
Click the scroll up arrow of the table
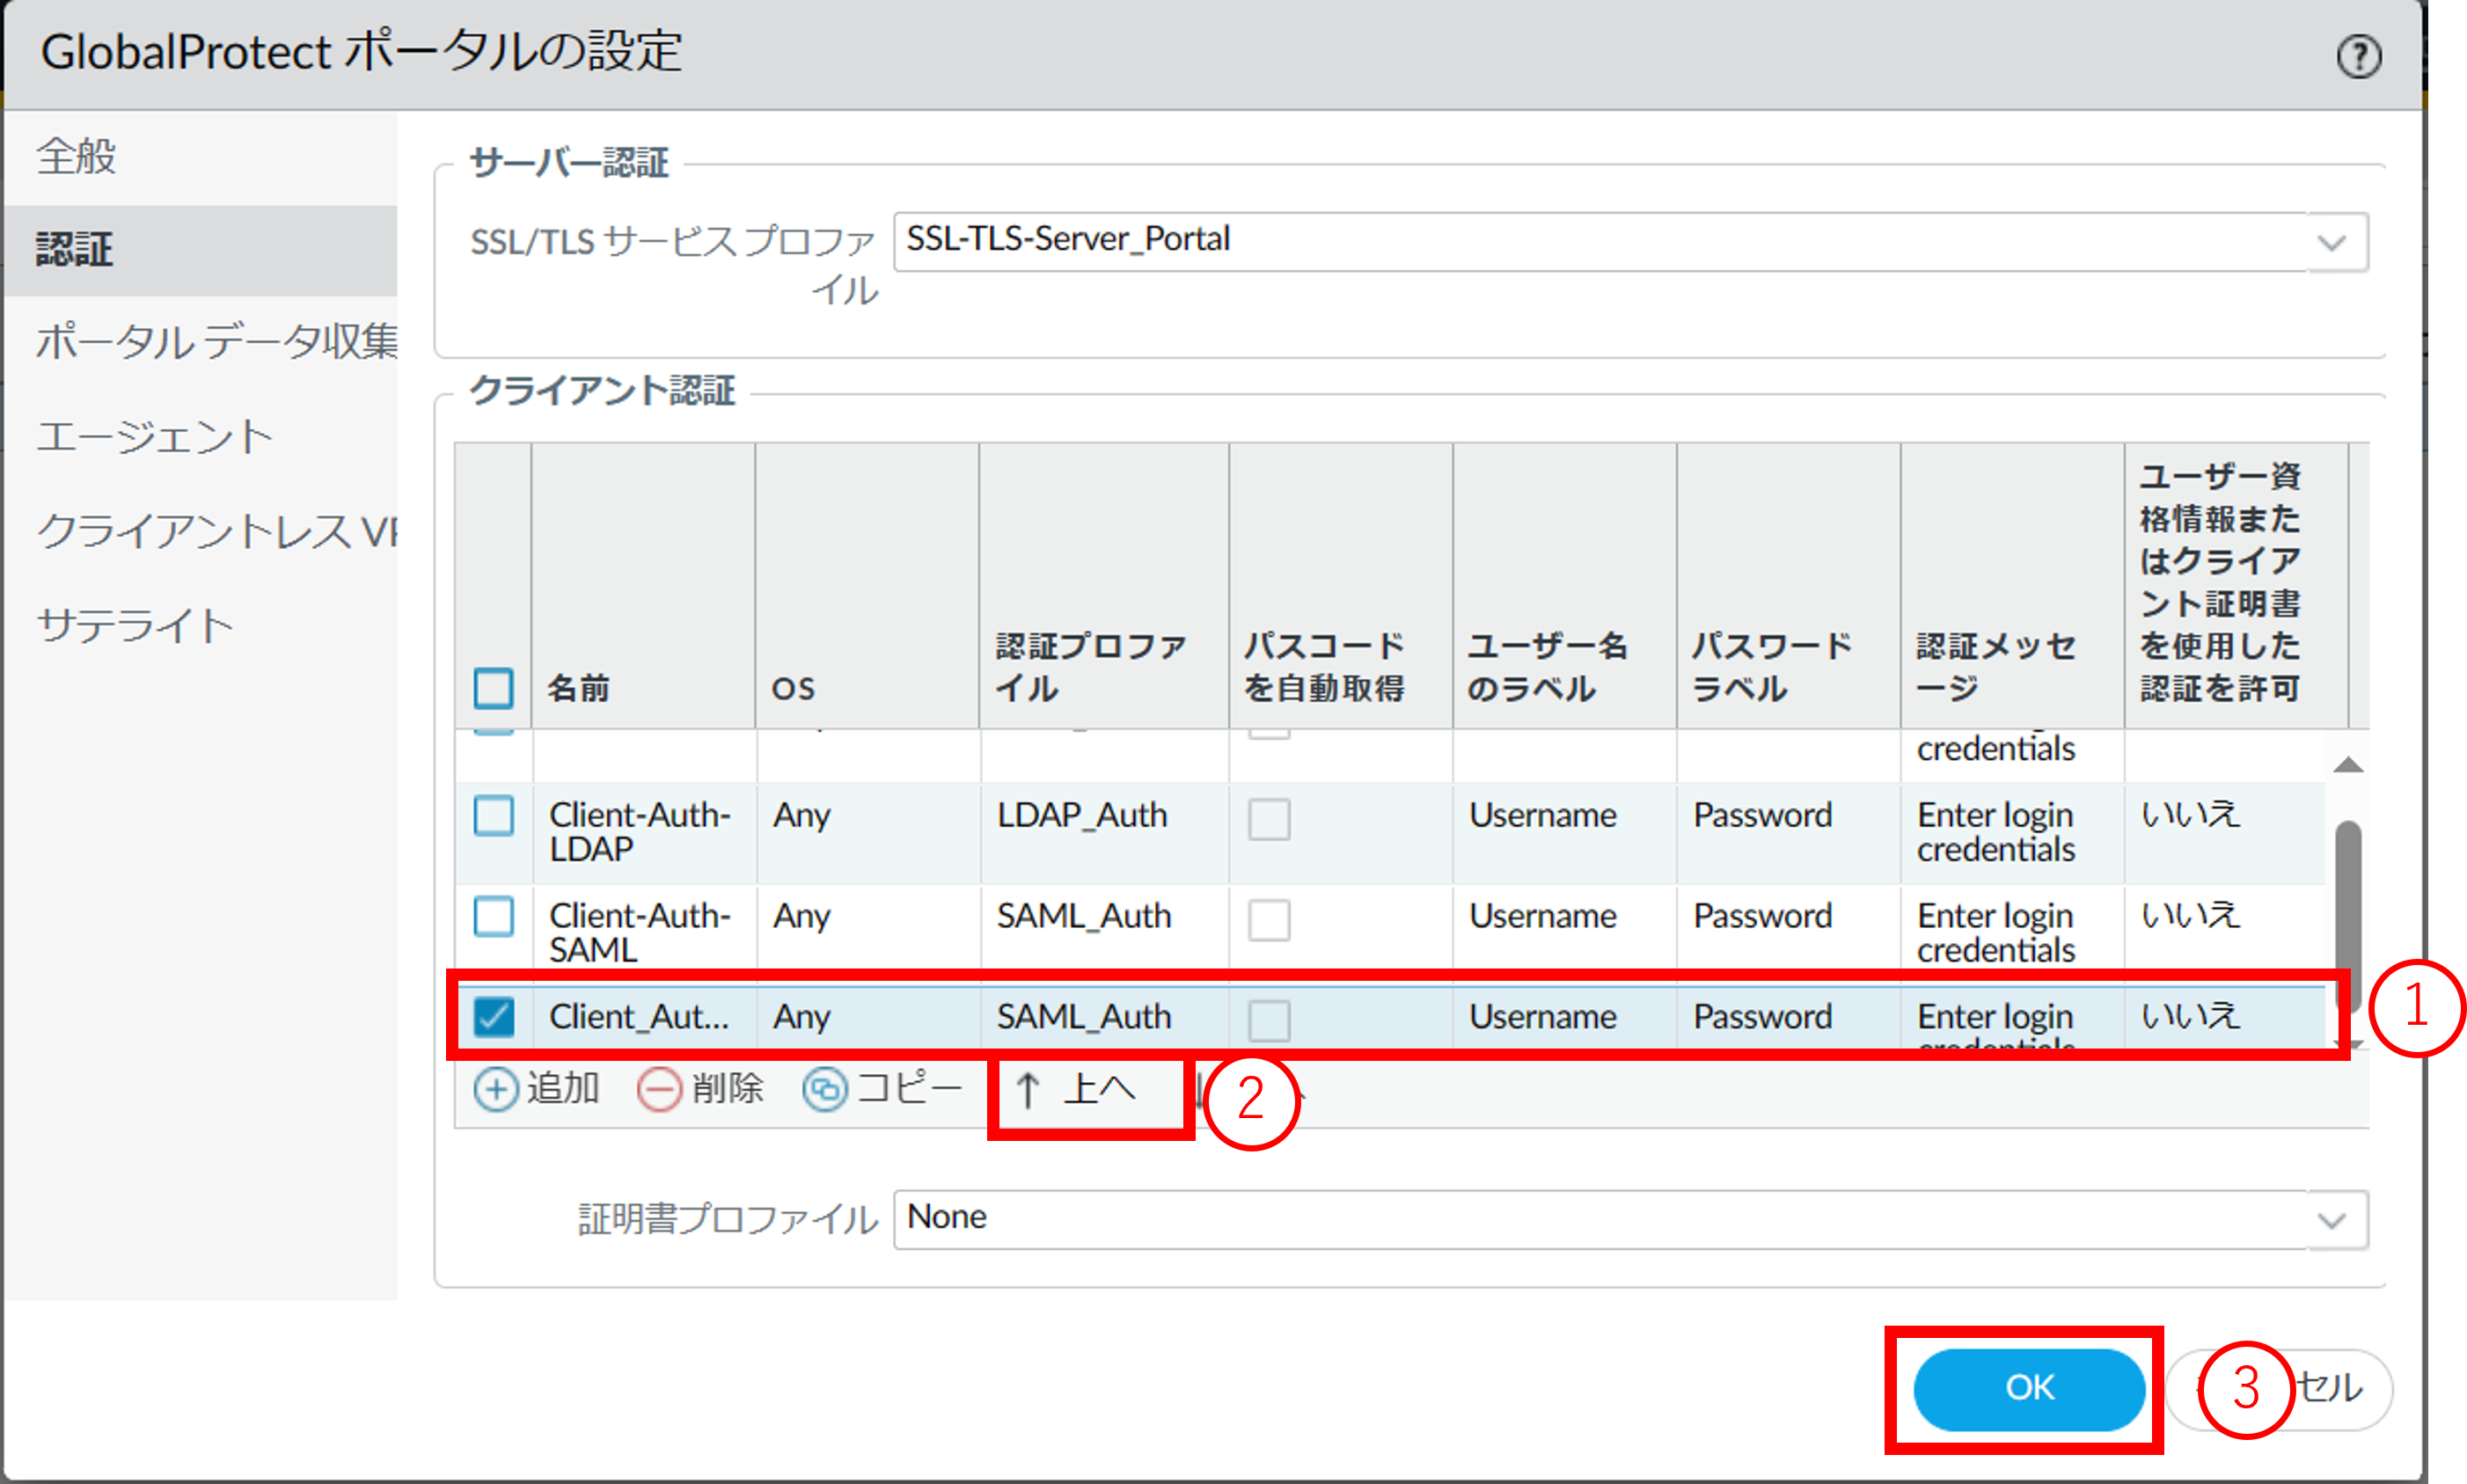[2347, 766]
